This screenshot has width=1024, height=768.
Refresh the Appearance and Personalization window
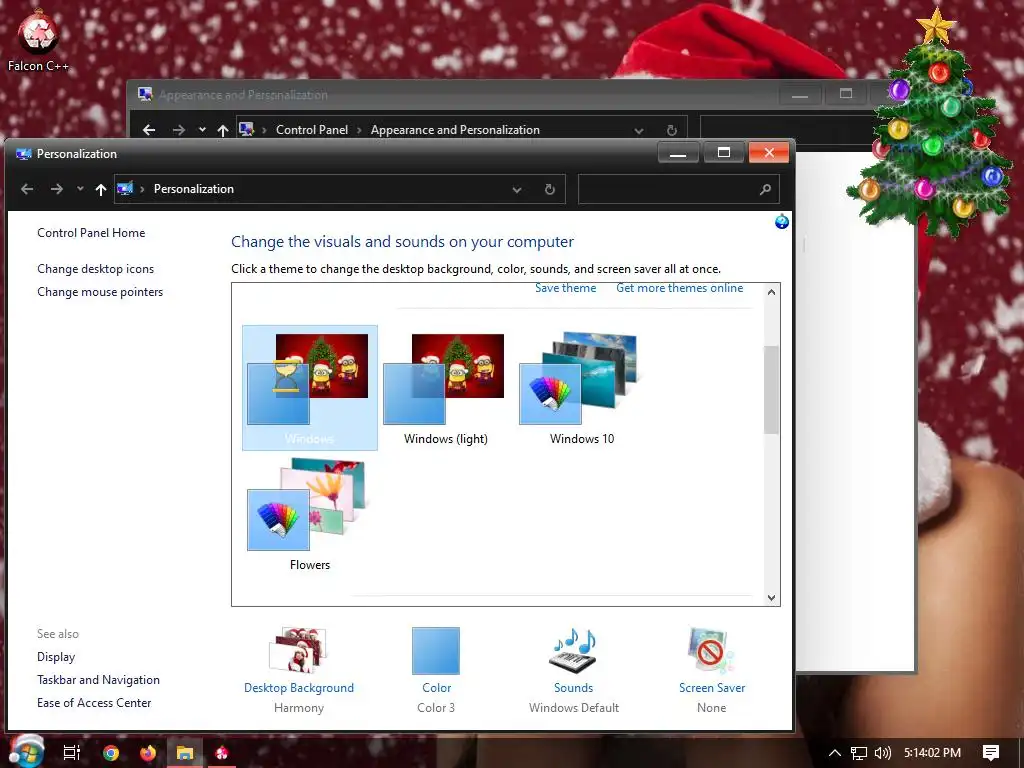671,131
